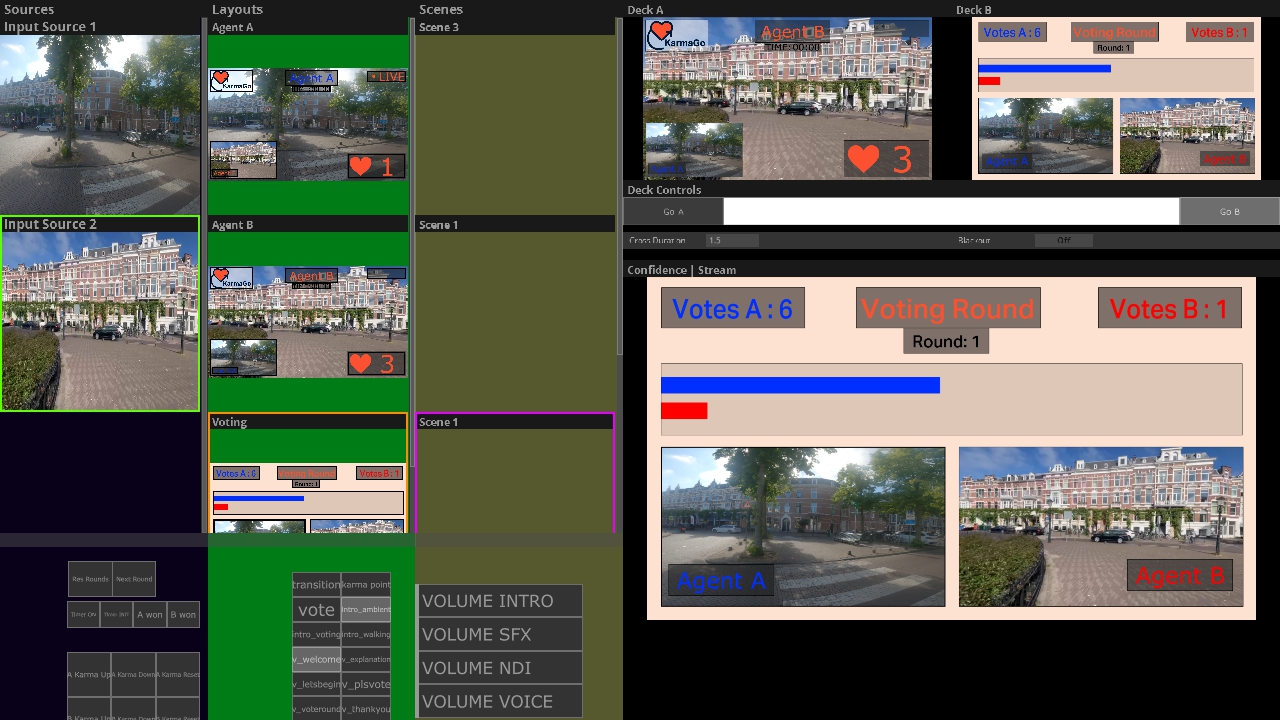Trigger the intro_walking audio button
This screenshot has height=720, width=1280.
pyautogui.click(x=366, y=634)
